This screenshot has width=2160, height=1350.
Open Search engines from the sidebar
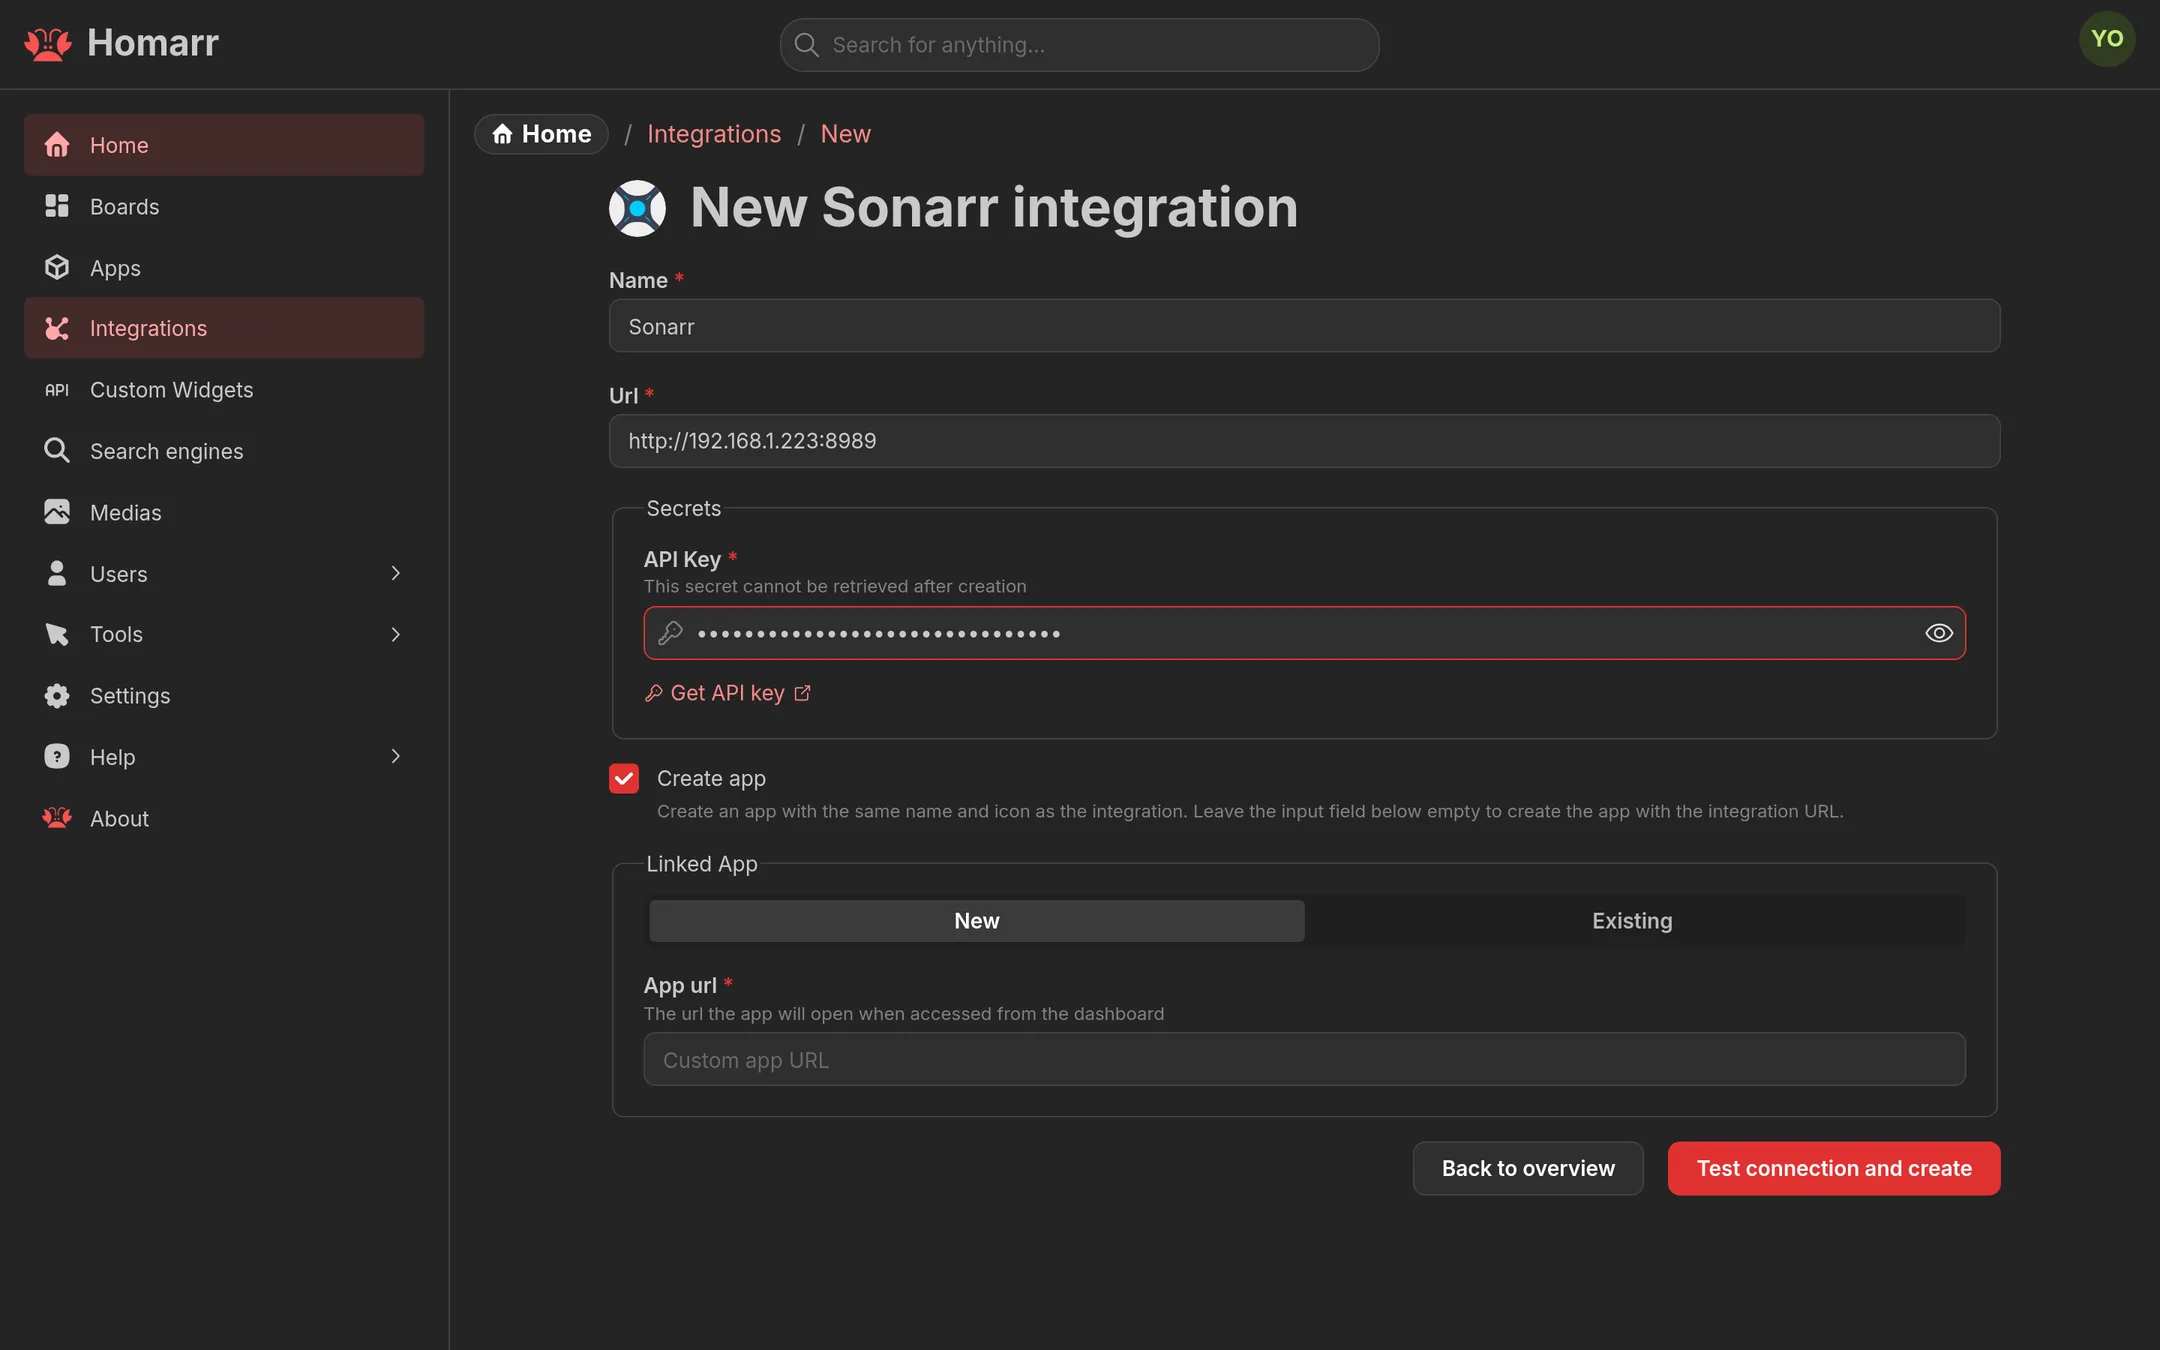tap(224, 451)
